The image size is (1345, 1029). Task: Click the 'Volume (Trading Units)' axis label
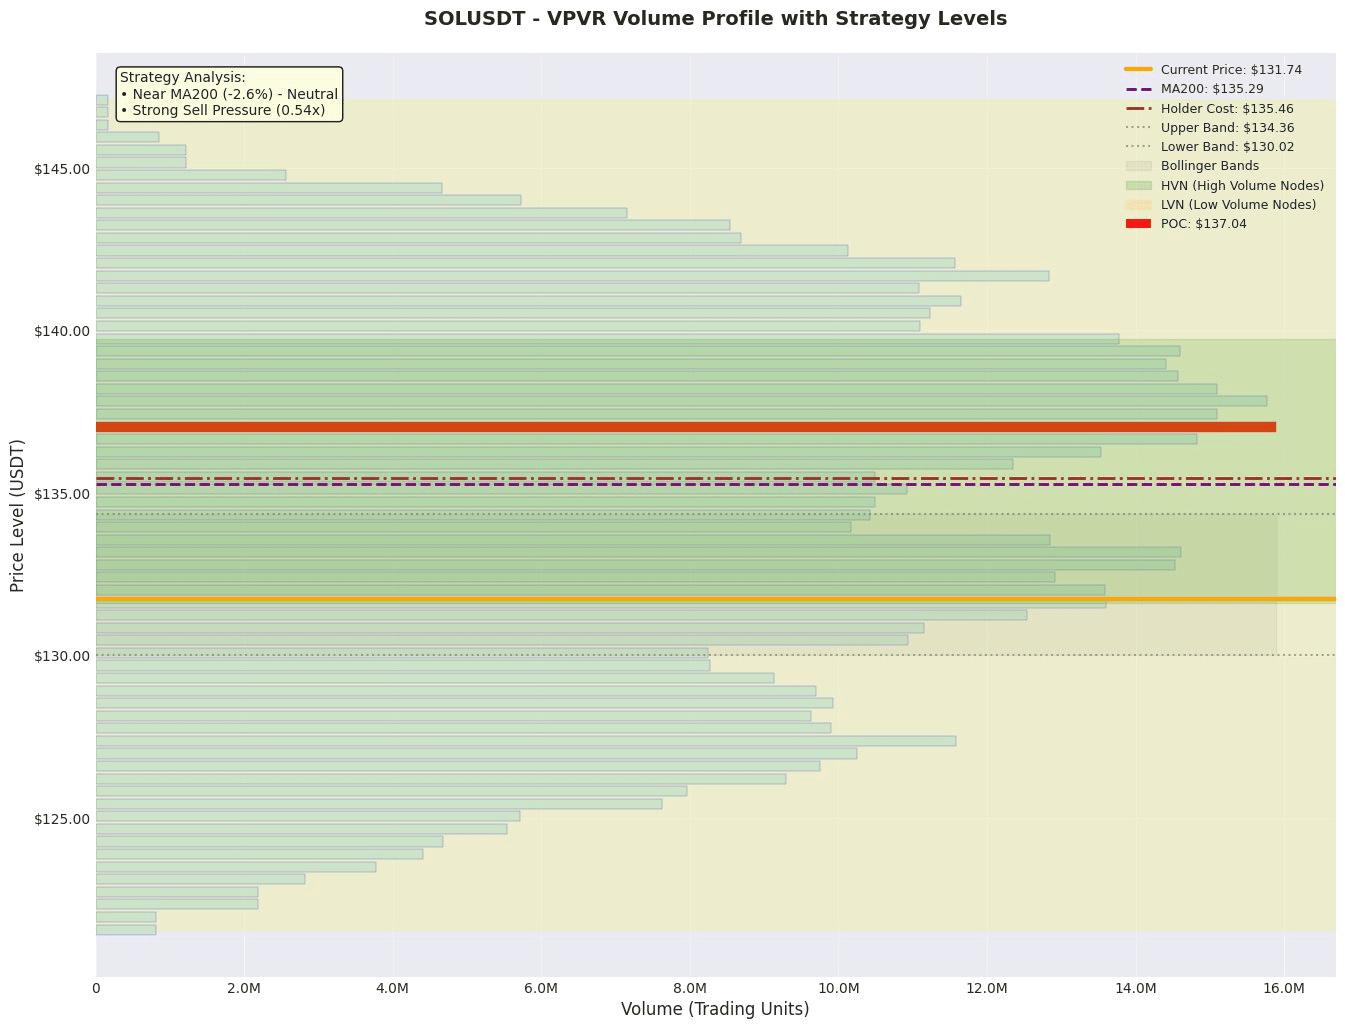[715, 1009]
